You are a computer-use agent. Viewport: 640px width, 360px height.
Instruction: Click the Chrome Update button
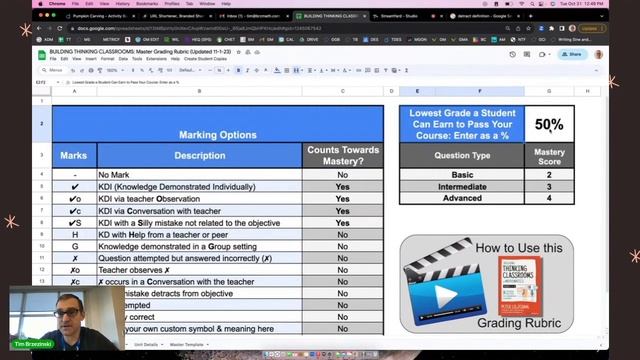(592, 29)
